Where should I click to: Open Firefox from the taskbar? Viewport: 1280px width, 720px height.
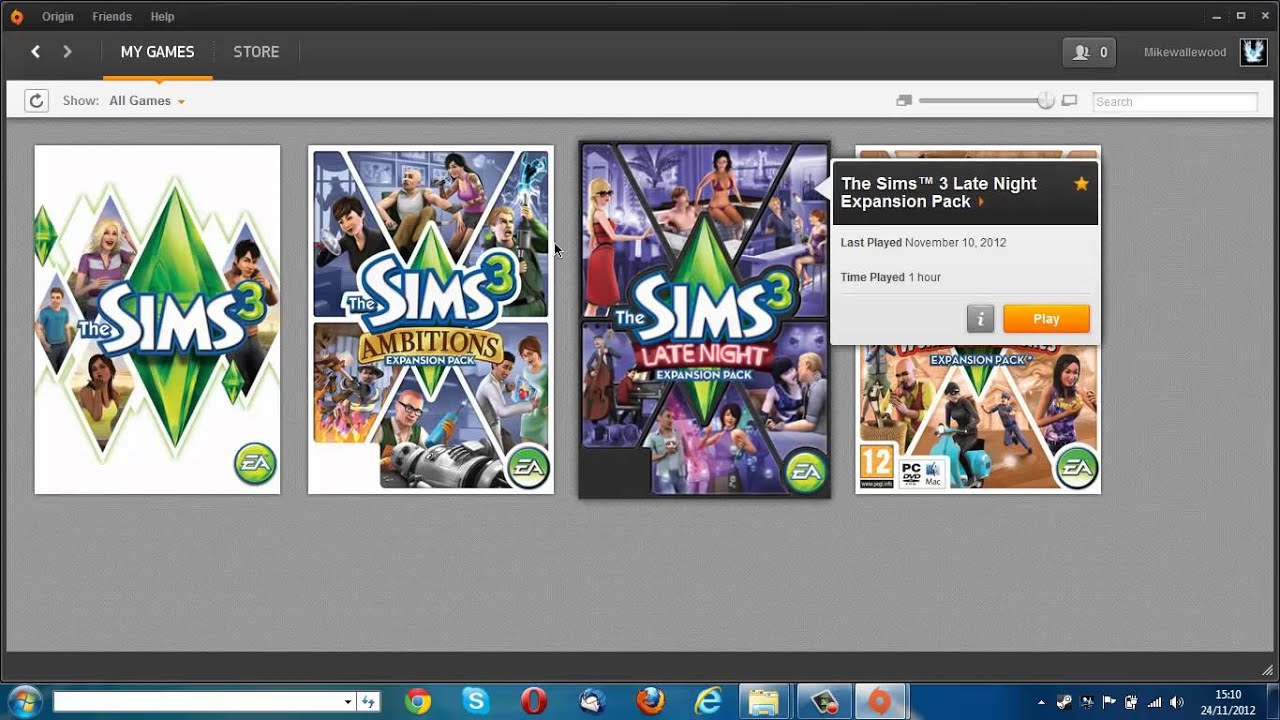(650, 702)
